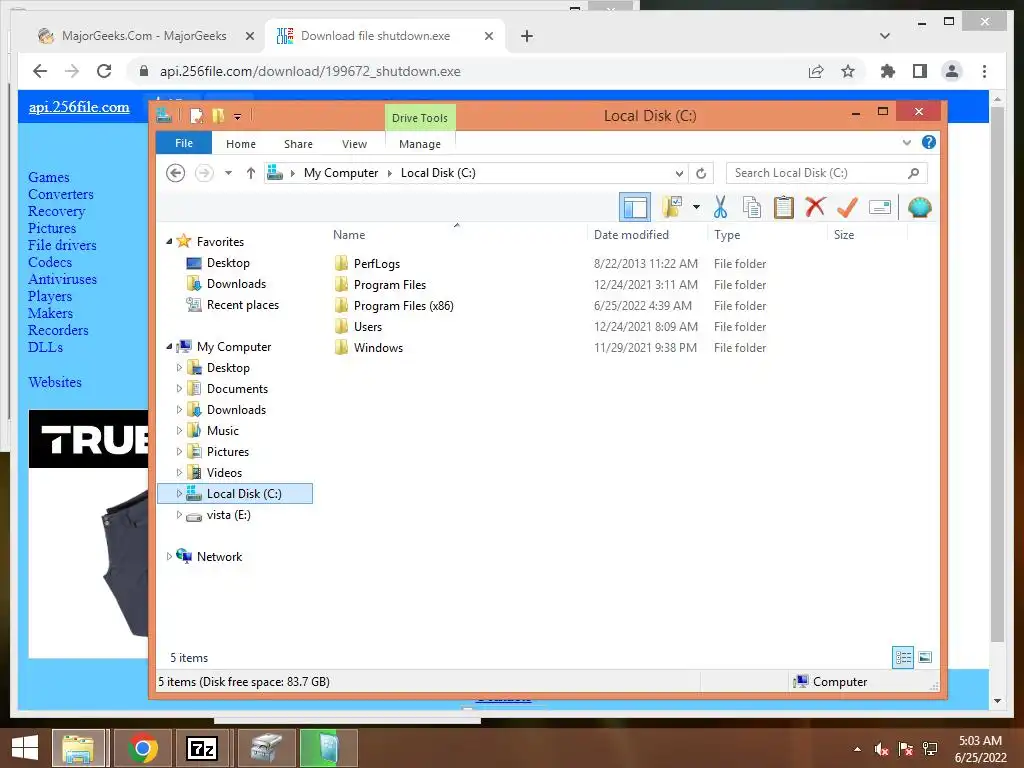Open the Manage ribbon tab
The width and height of the screenshot is (1024, 768).
420,144
